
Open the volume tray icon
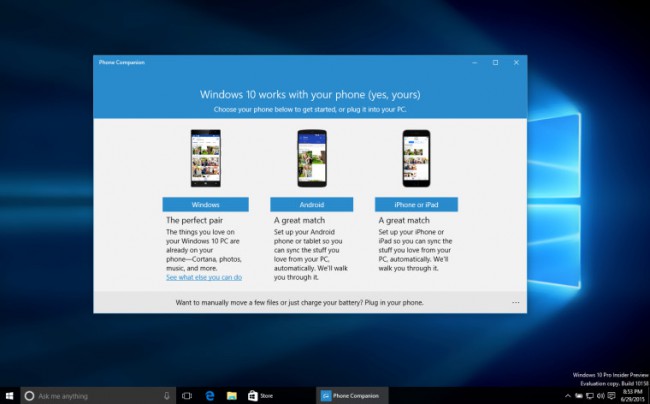[600, 396]
